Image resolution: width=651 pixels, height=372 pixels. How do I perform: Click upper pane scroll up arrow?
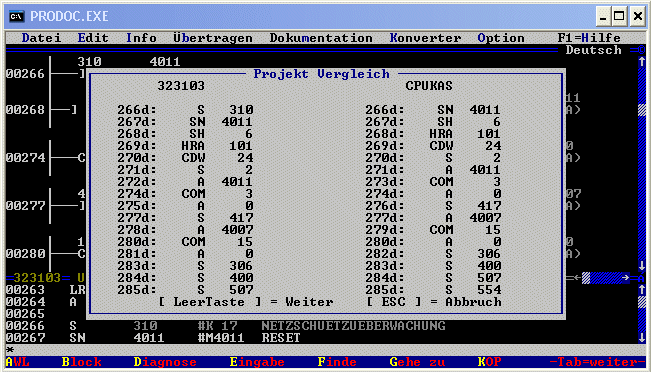(x=641, y=62)
